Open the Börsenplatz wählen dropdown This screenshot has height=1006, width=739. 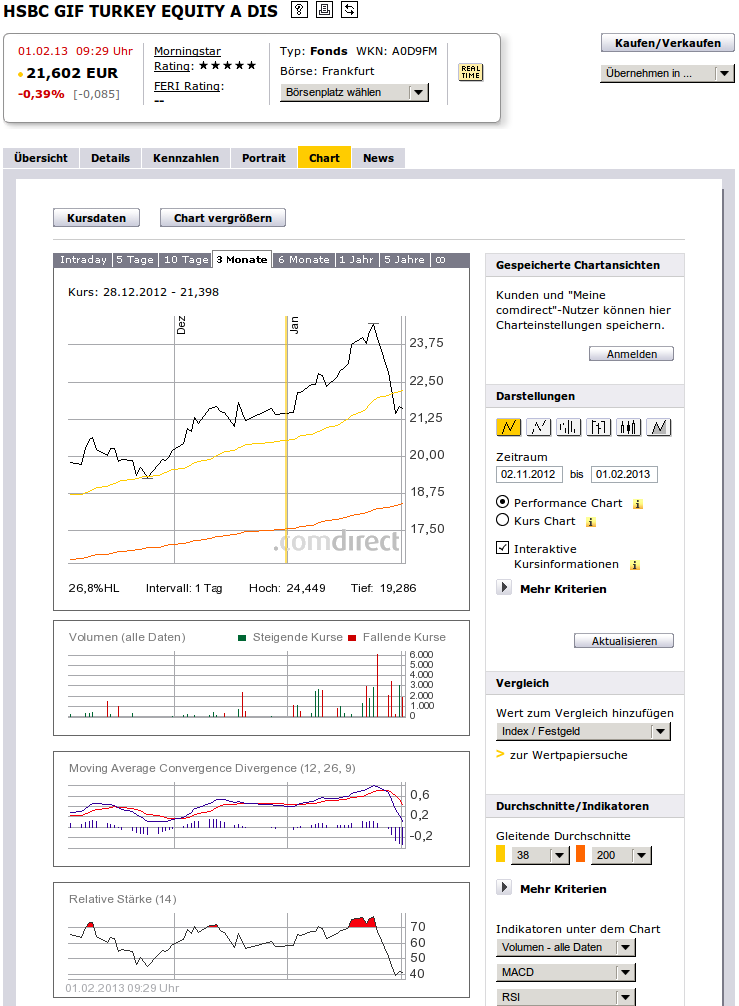click(x=355, y=92)
